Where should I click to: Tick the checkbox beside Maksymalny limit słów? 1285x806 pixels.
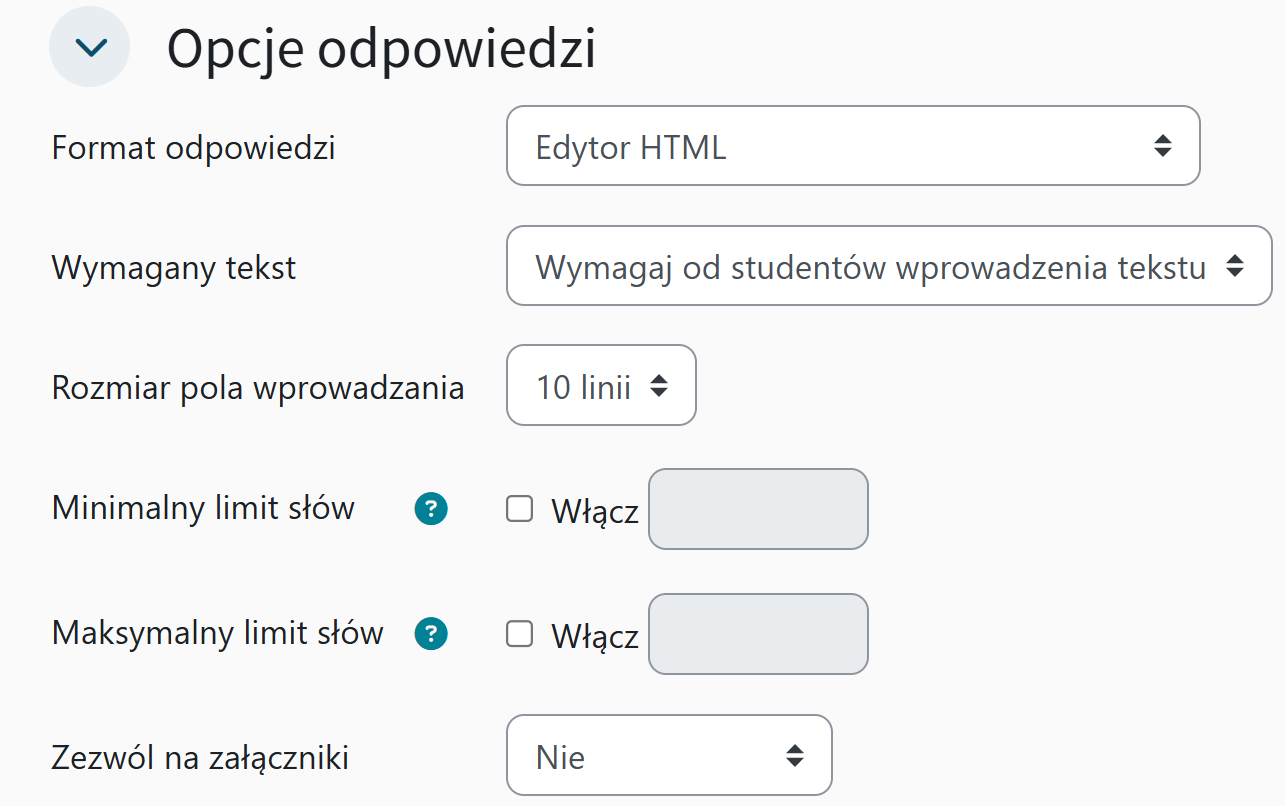519,633
